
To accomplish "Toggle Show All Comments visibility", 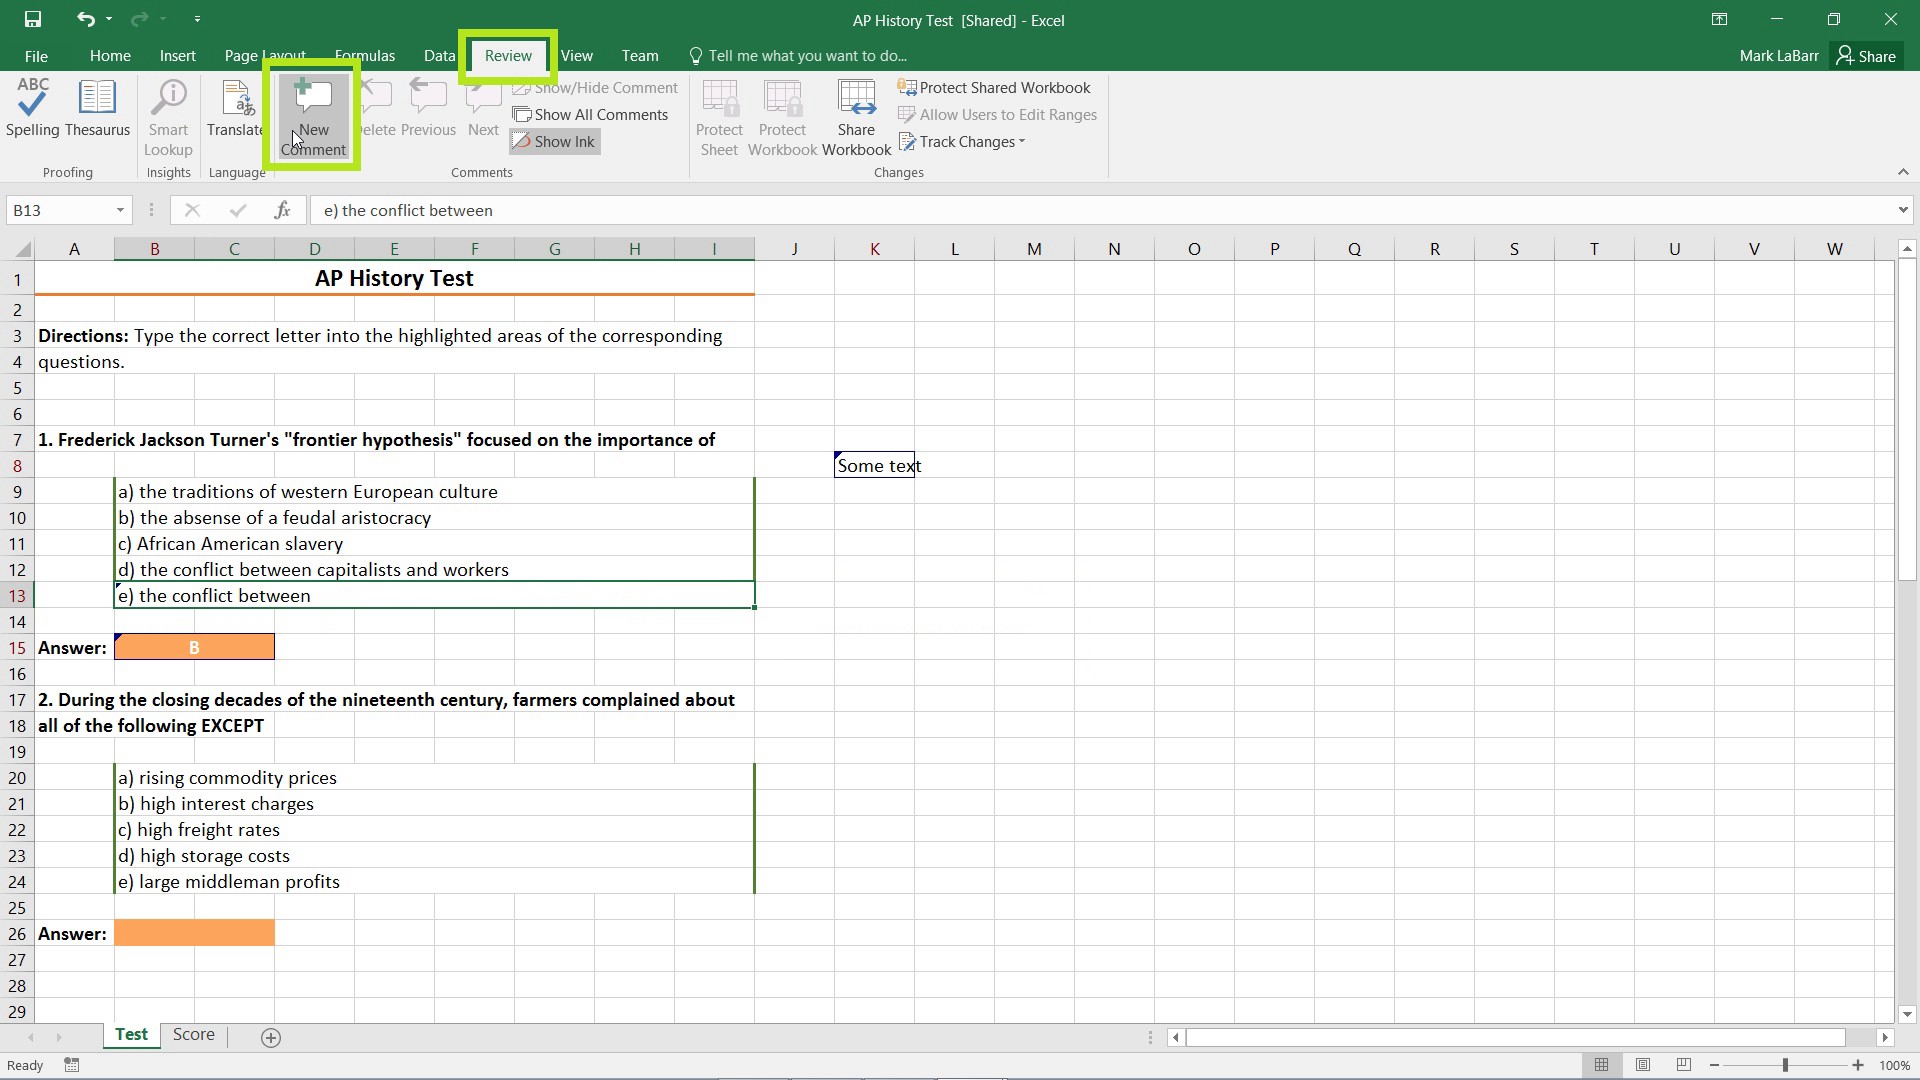I will (591, 113).
